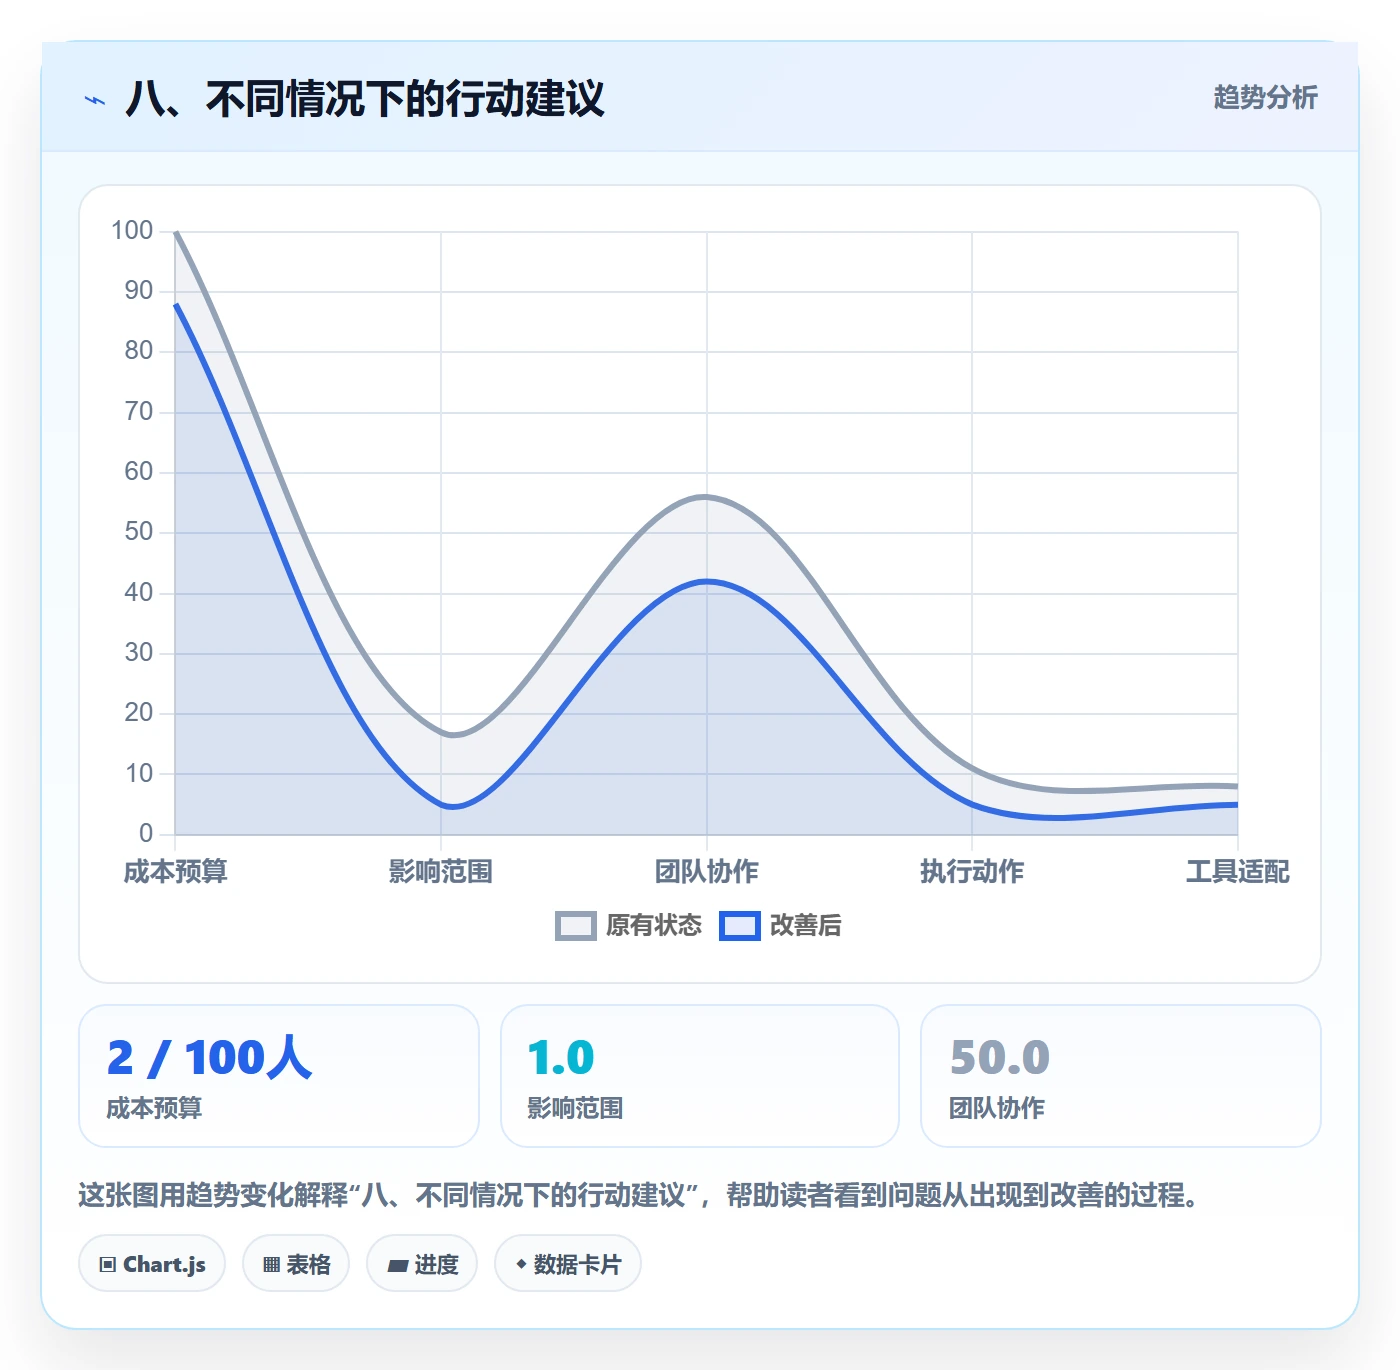
Task: Click the 影响范围 x-axis label
Action: click(x=441, y=872)
